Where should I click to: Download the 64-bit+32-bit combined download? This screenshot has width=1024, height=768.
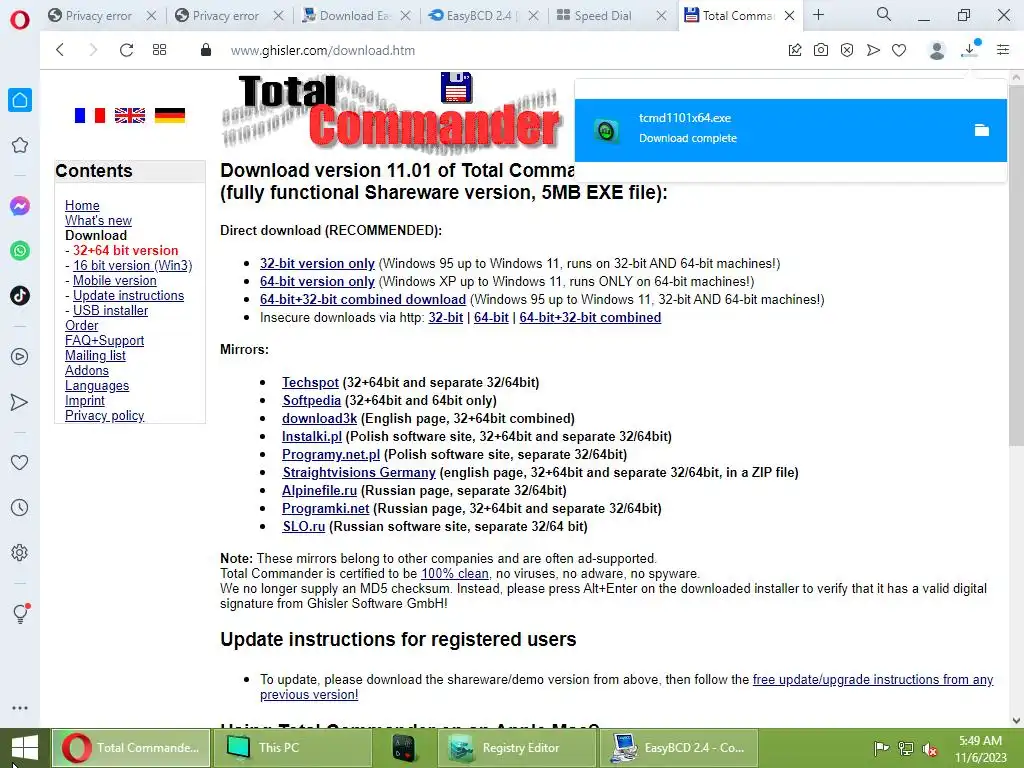[363, 299]
